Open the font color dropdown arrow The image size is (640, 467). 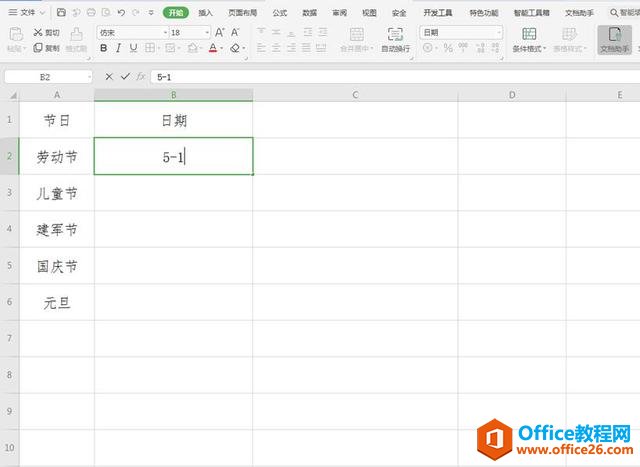point(222,49)
